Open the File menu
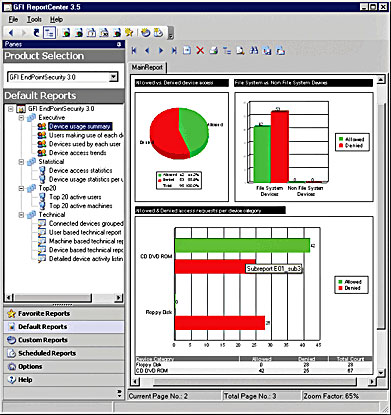This screenshot has width=391, height=415. click(13, 19)
